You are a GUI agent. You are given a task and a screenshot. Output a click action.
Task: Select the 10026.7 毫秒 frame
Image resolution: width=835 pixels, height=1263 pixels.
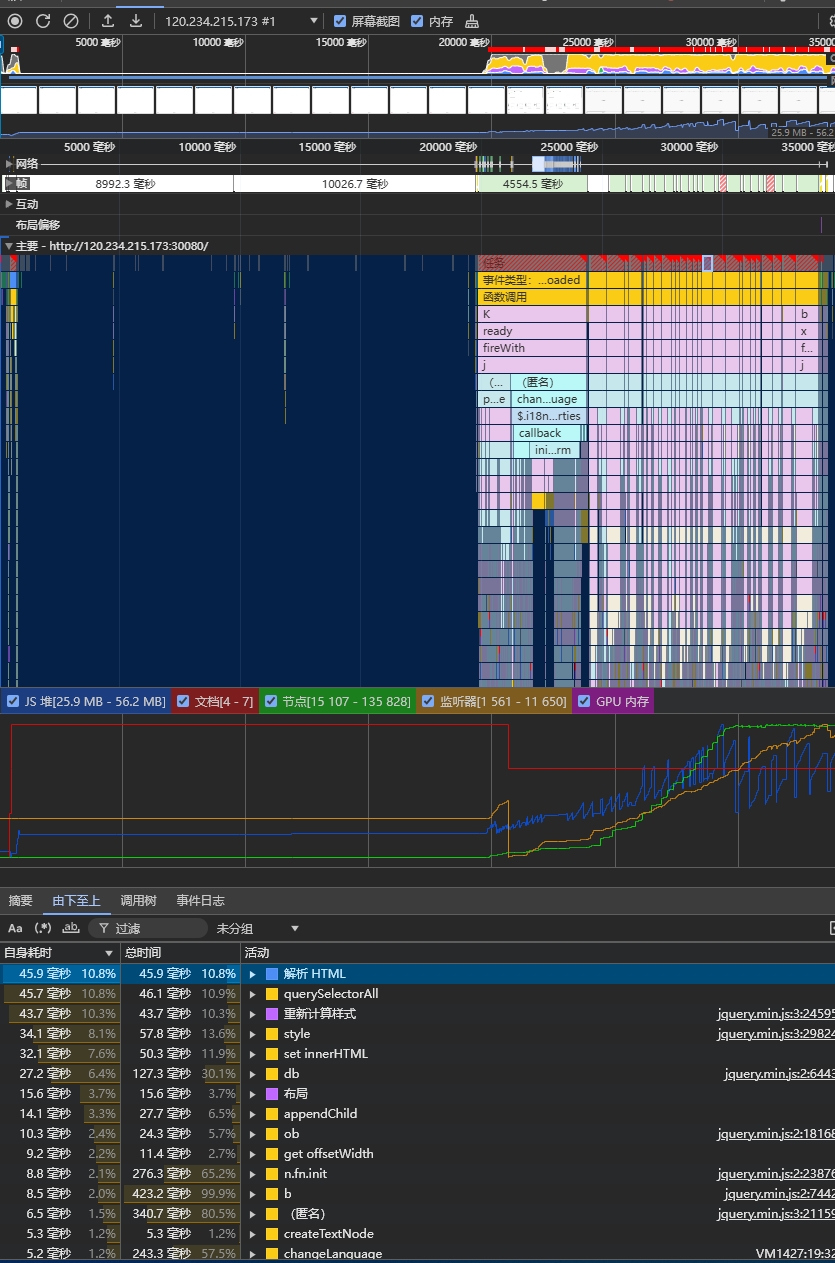(x=355, y=184)
